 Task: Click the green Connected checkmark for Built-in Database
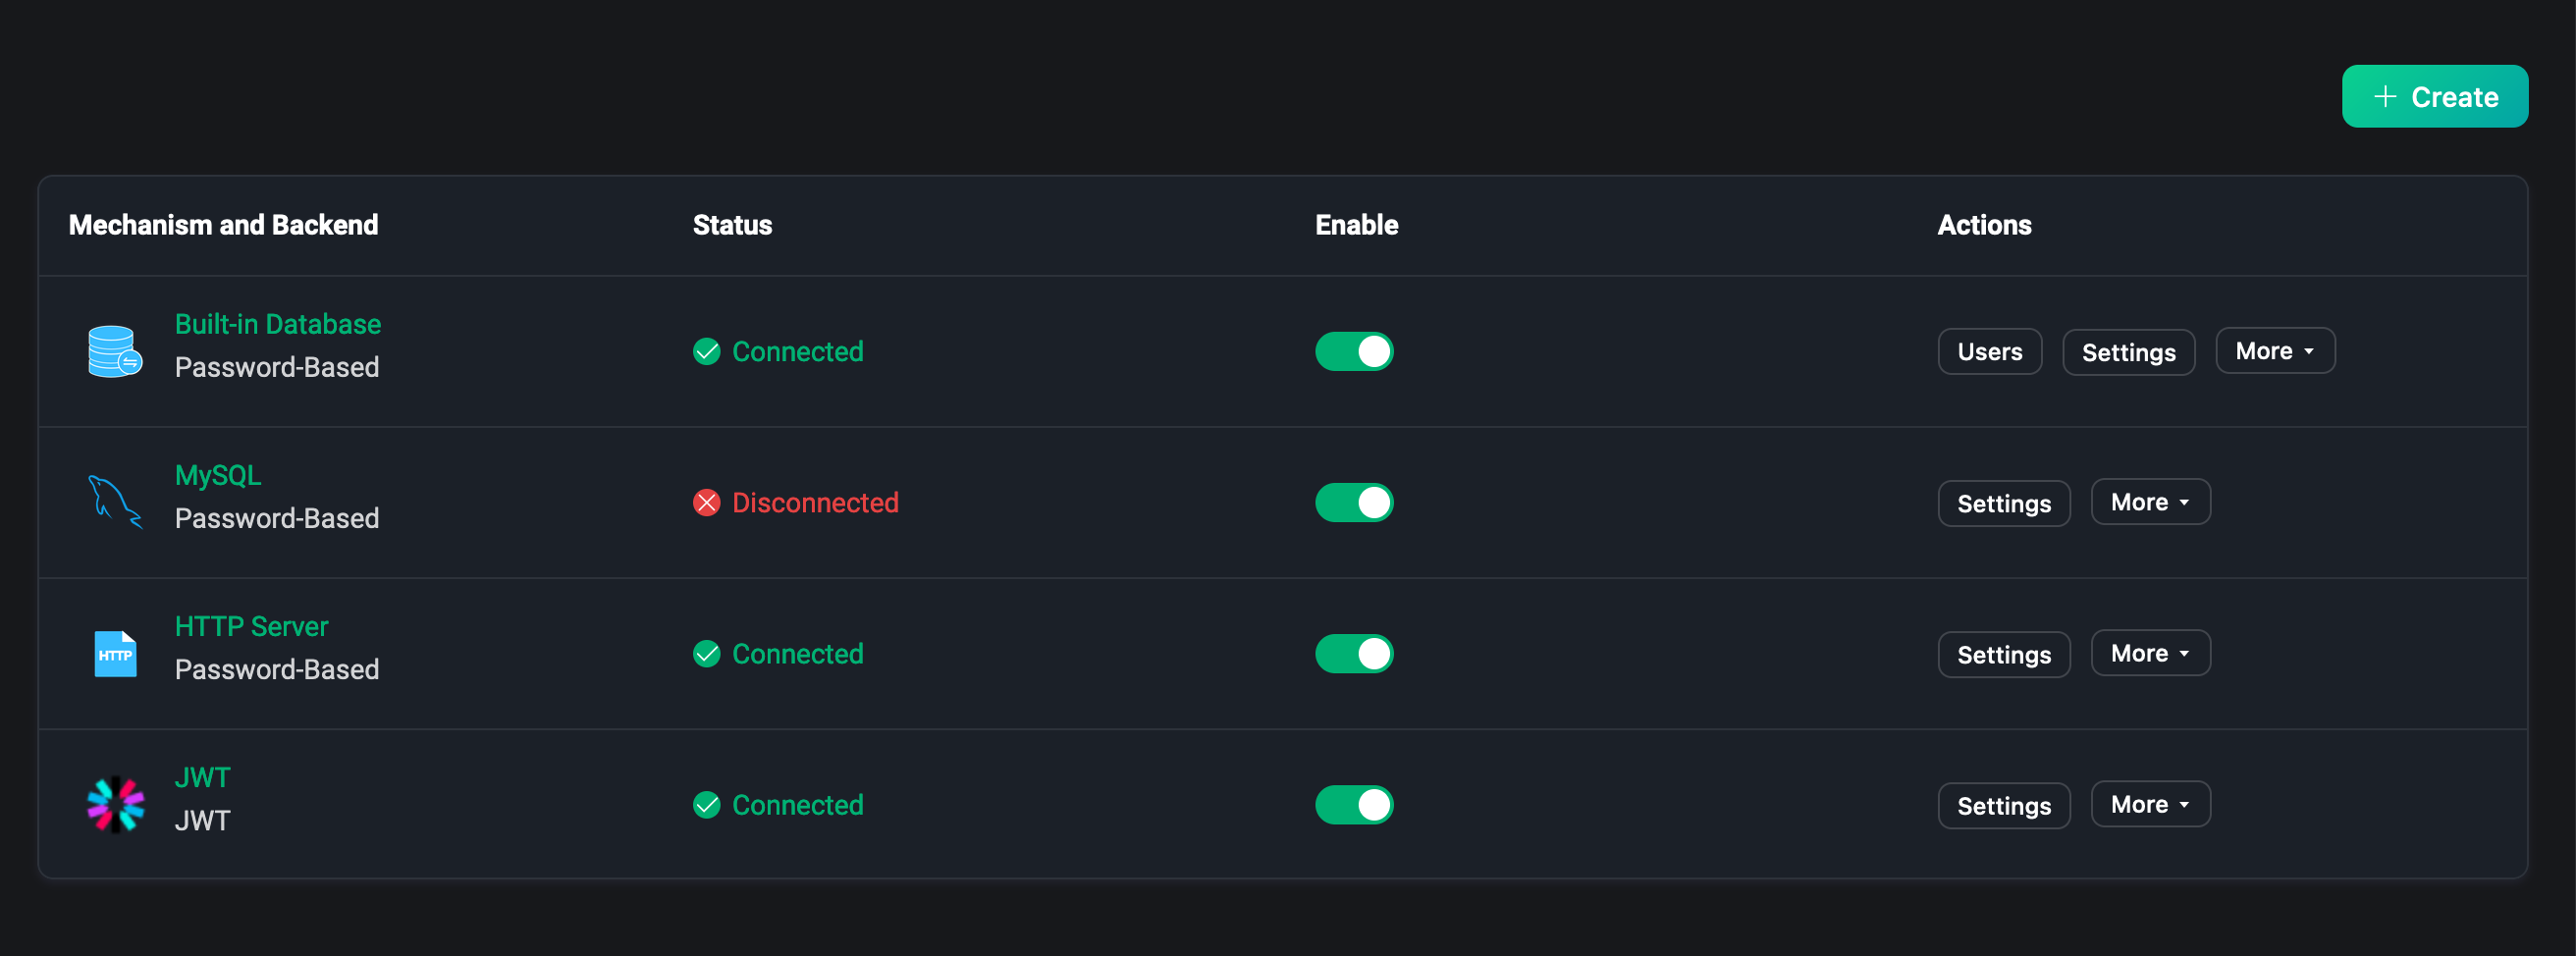pos(707,352)
